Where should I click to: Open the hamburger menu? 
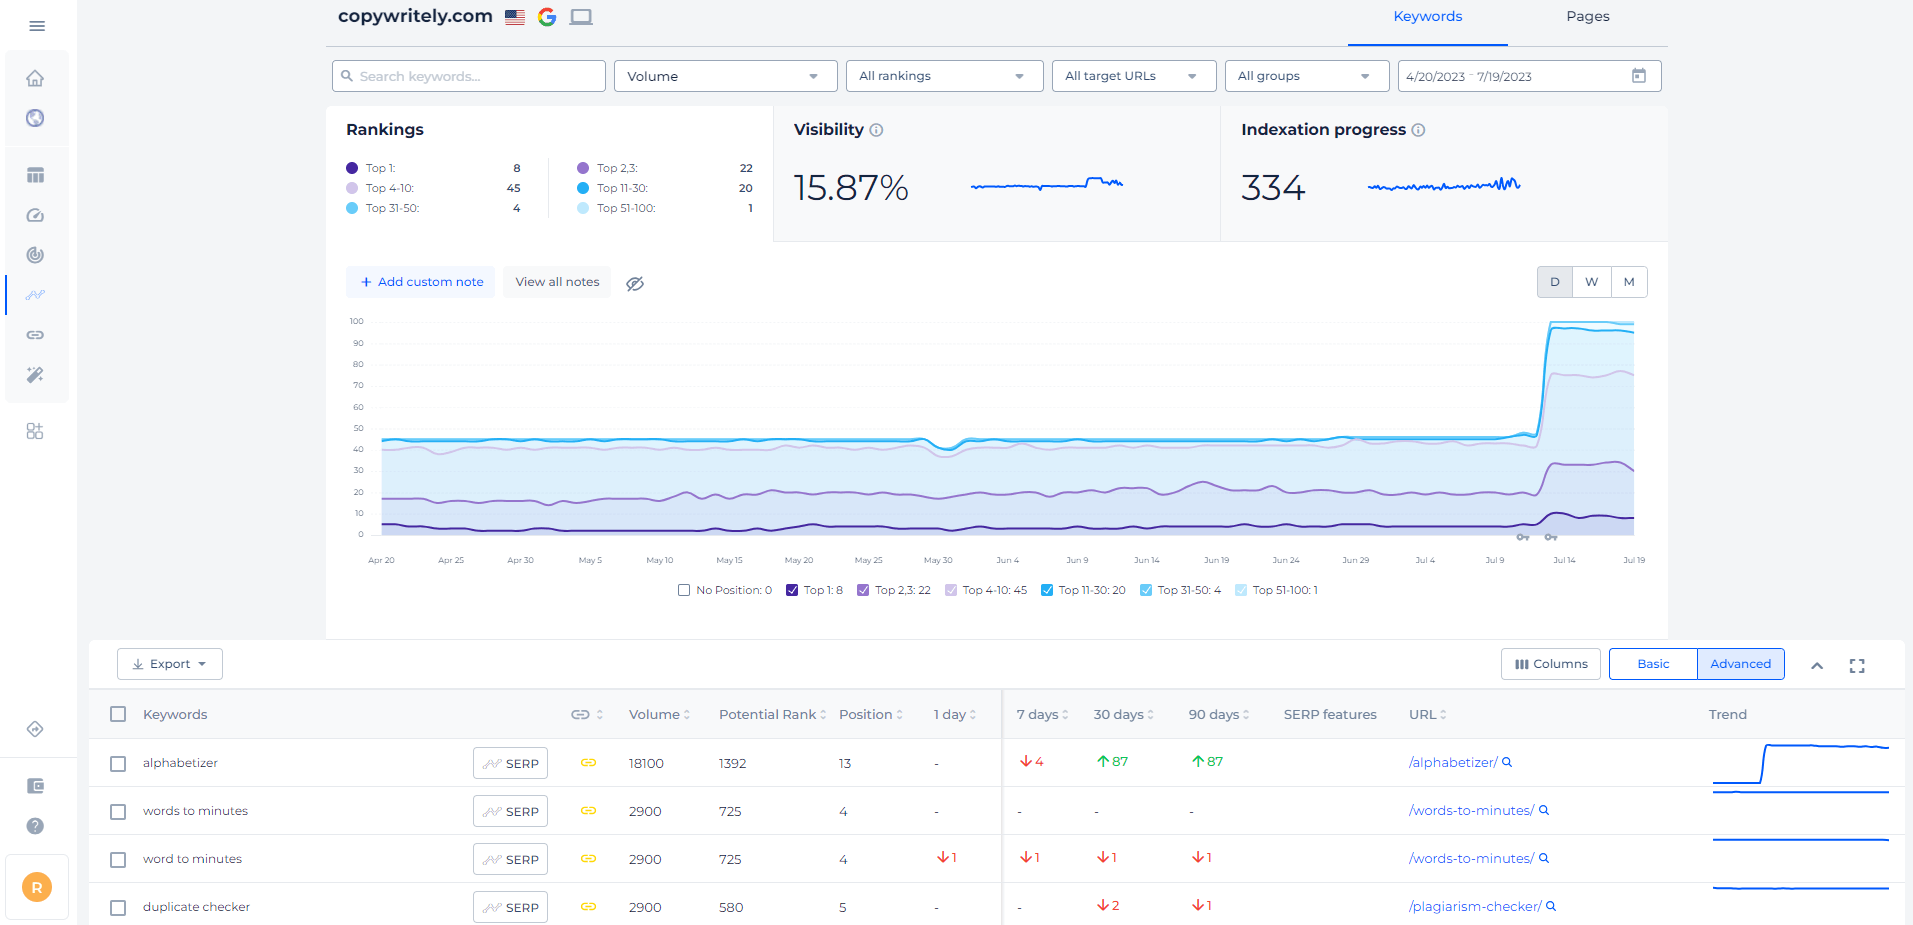click(x=37, y=26)
